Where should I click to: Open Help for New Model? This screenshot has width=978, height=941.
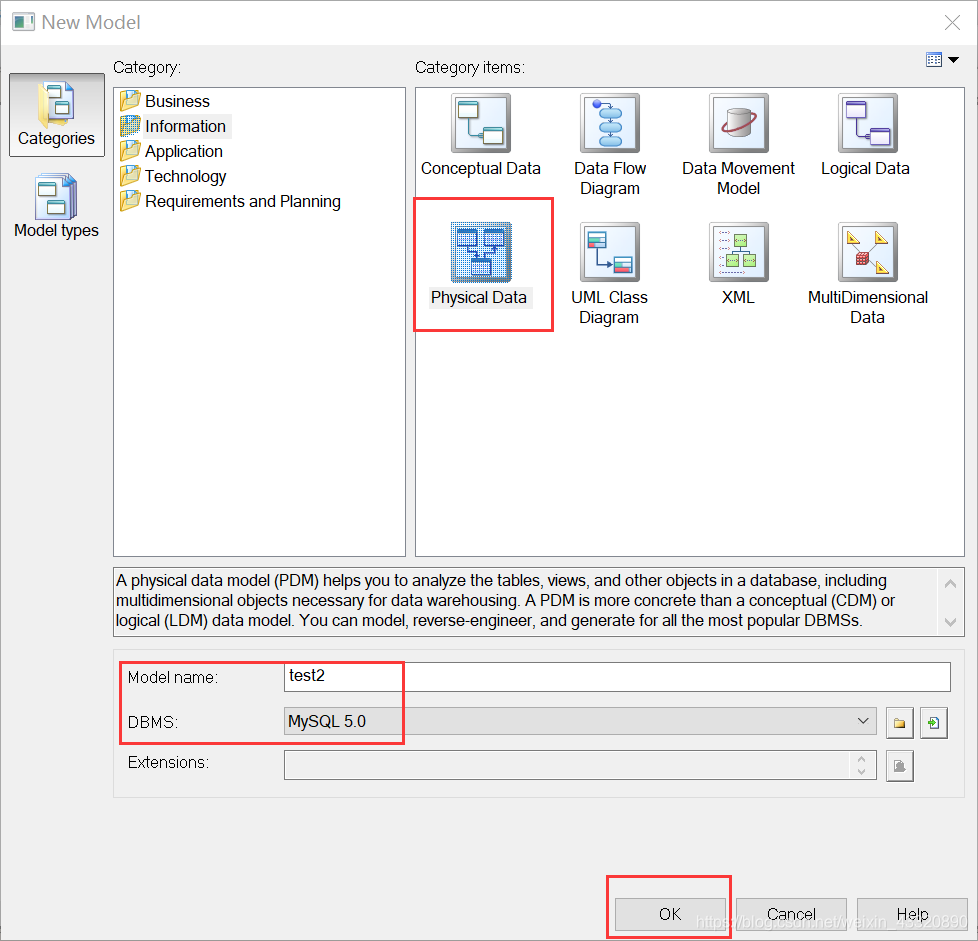[912, 914]
